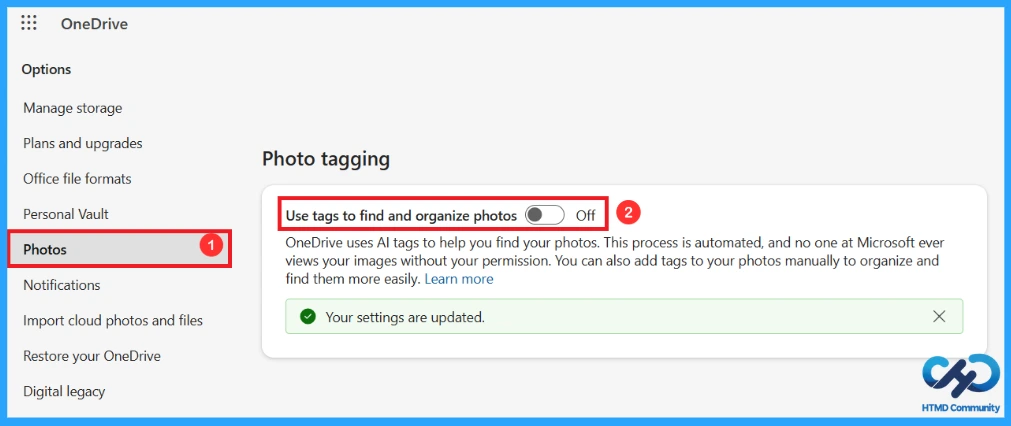1011x426 pixels.
Task: Open Digital legacy settings
Action: [x=64, y=391]
